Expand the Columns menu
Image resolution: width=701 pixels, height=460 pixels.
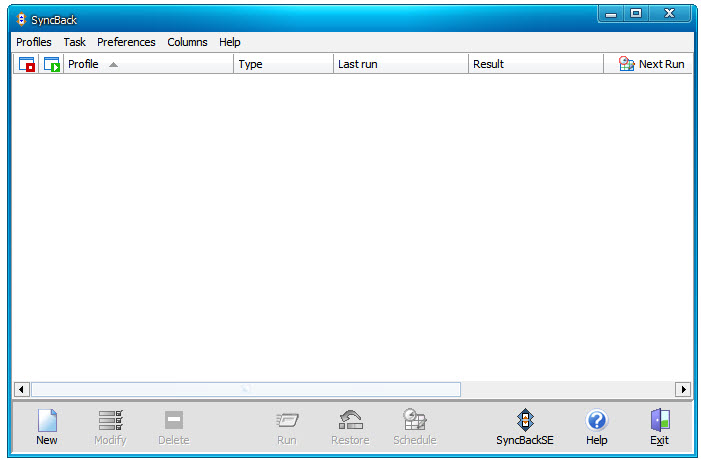click(187, 42)
